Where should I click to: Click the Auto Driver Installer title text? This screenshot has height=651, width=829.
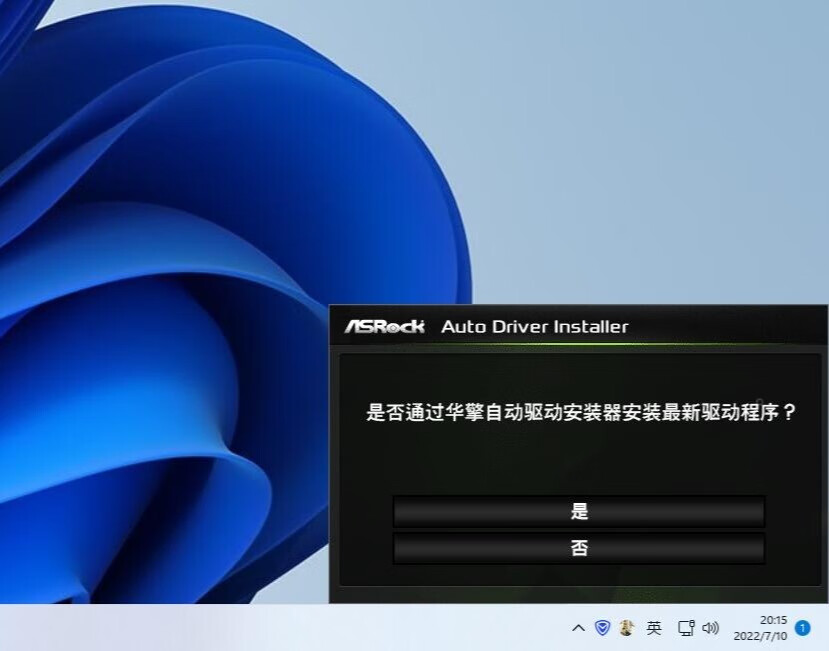535,326
